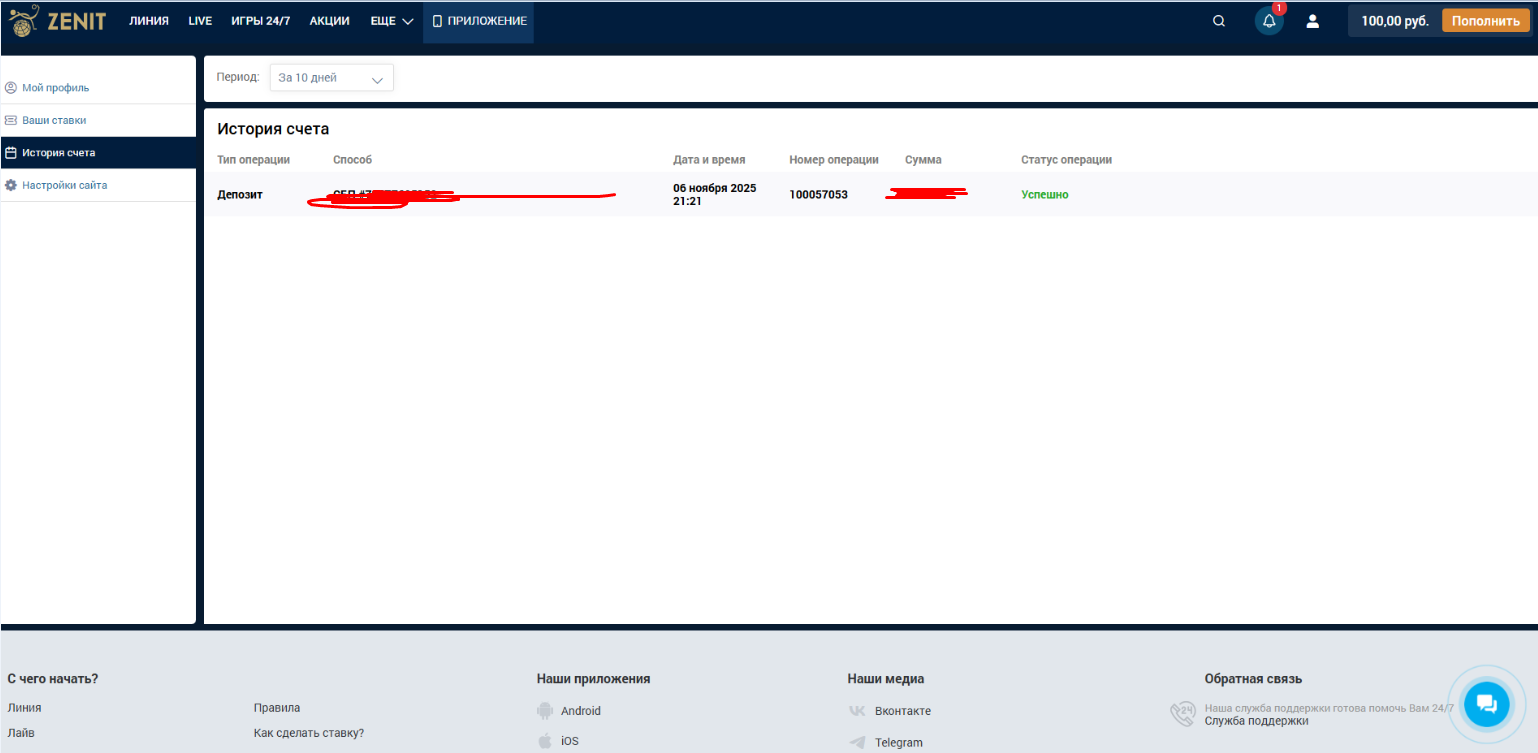Open notifications bell icon
The width and height of the screenshot is (1538, 753).
click(1269, 21)
